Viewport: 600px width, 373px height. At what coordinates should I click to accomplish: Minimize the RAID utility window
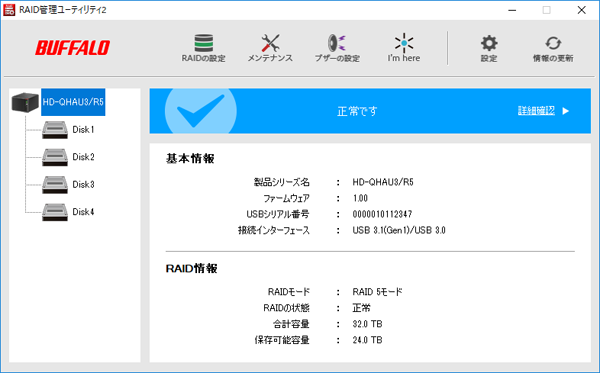[512, 10]
